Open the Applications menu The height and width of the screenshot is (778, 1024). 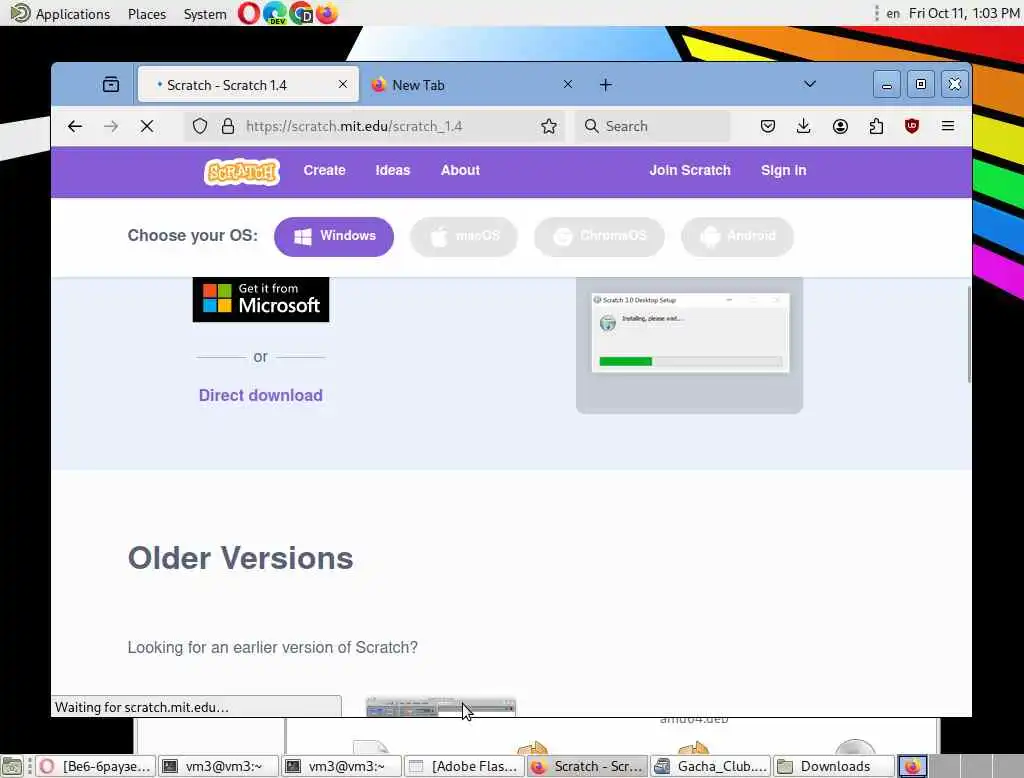coord(61,14)
